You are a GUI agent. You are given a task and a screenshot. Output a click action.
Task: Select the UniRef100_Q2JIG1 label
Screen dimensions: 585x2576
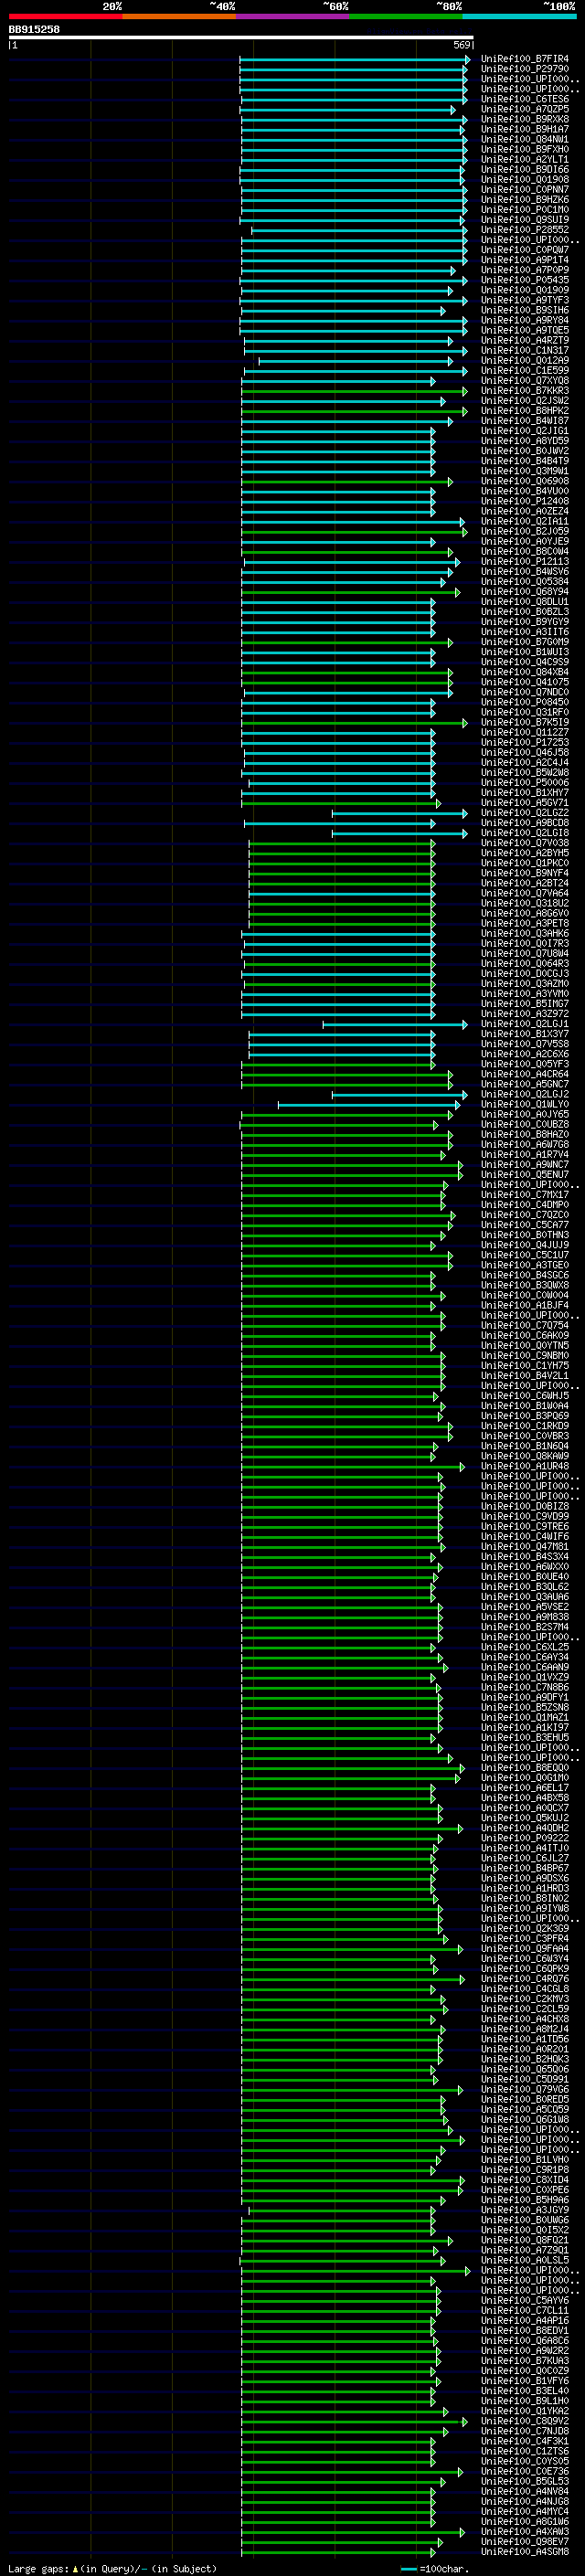pyautogui.click(x=524, y=431)
